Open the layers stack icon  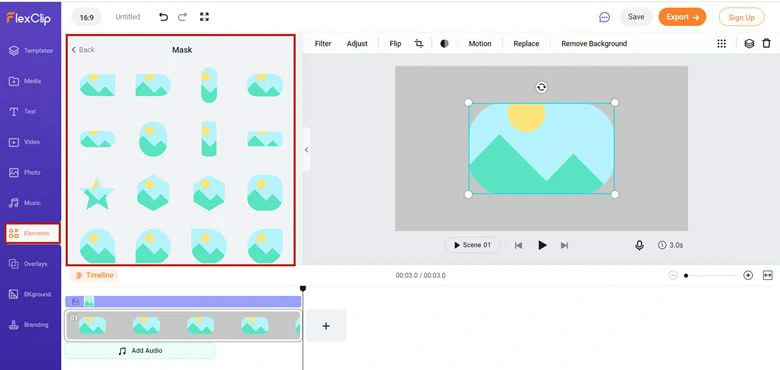(749, 44)
